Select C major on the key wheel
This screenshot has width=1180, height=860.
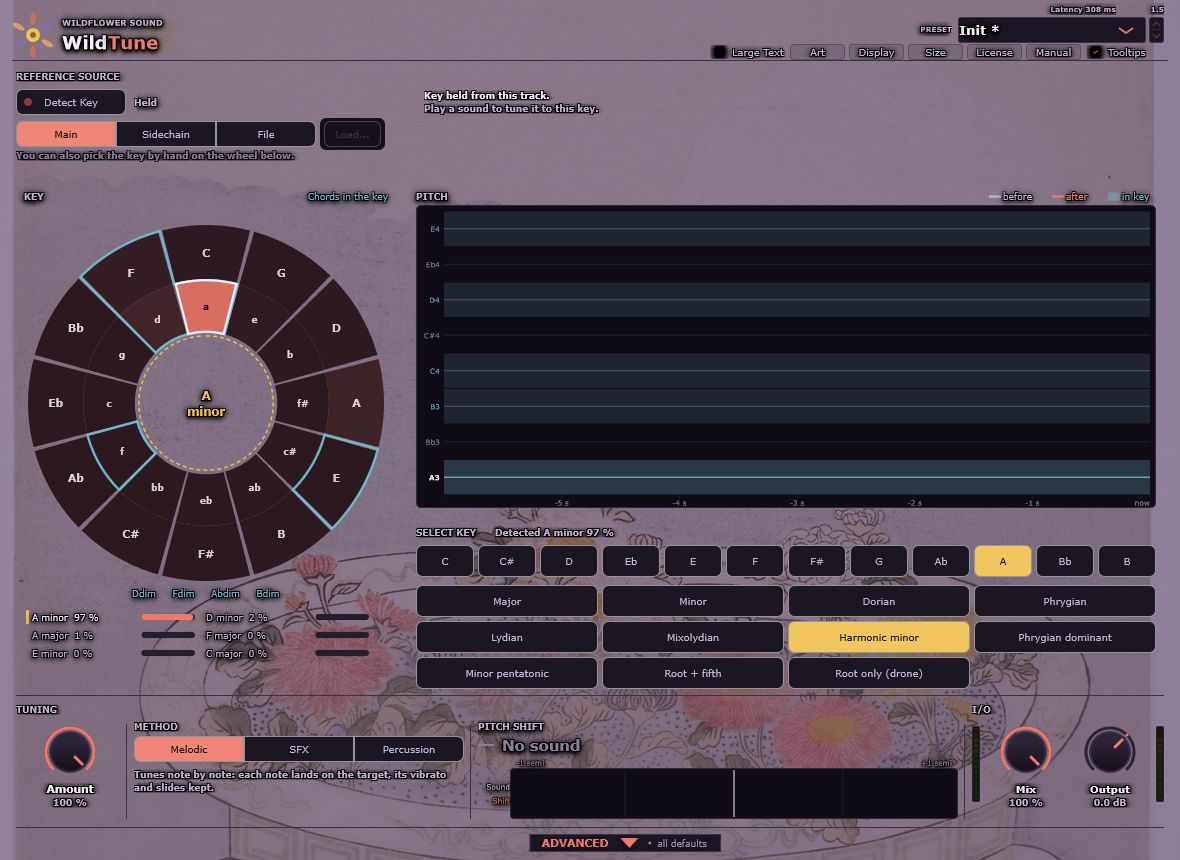point(205,253)
